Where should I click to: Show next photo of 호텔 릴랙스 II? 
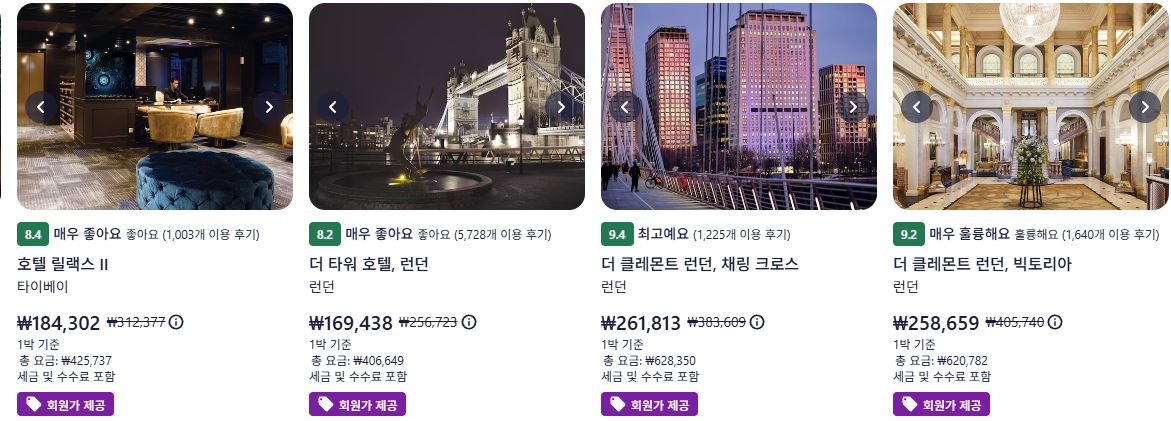[x=268, y=107]
